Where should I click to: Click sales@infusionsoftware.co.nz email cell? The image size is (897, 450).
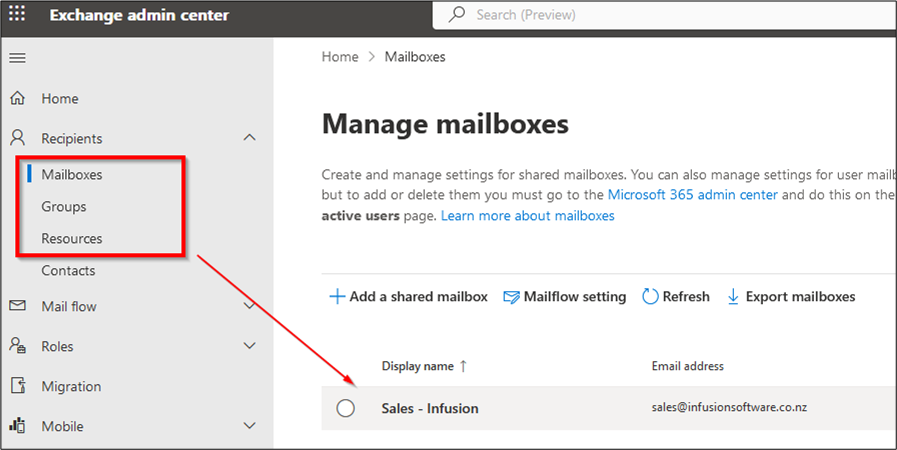click(729, 408)
